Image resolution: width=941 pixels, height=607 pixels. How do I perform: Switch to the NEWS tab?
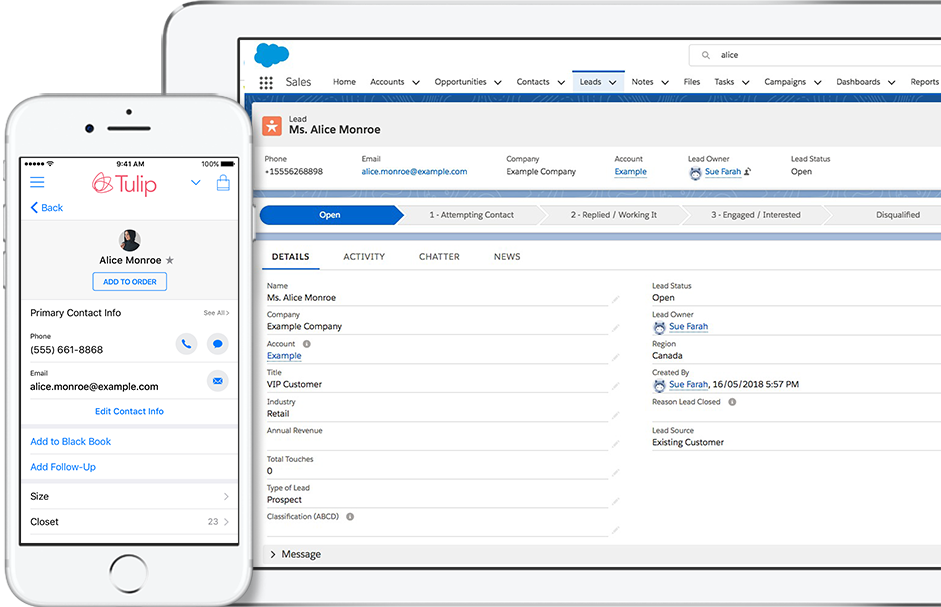507,257
